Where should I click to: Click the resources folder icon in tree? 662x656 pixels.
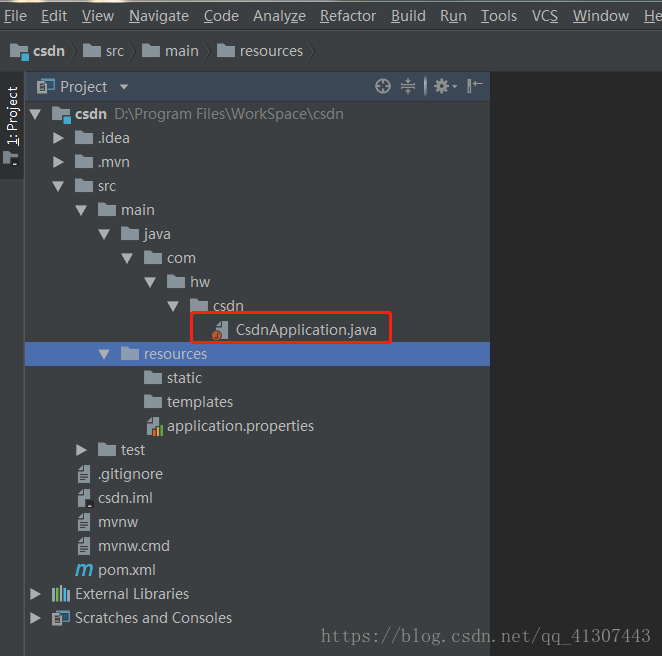click(x=130, y=353)
